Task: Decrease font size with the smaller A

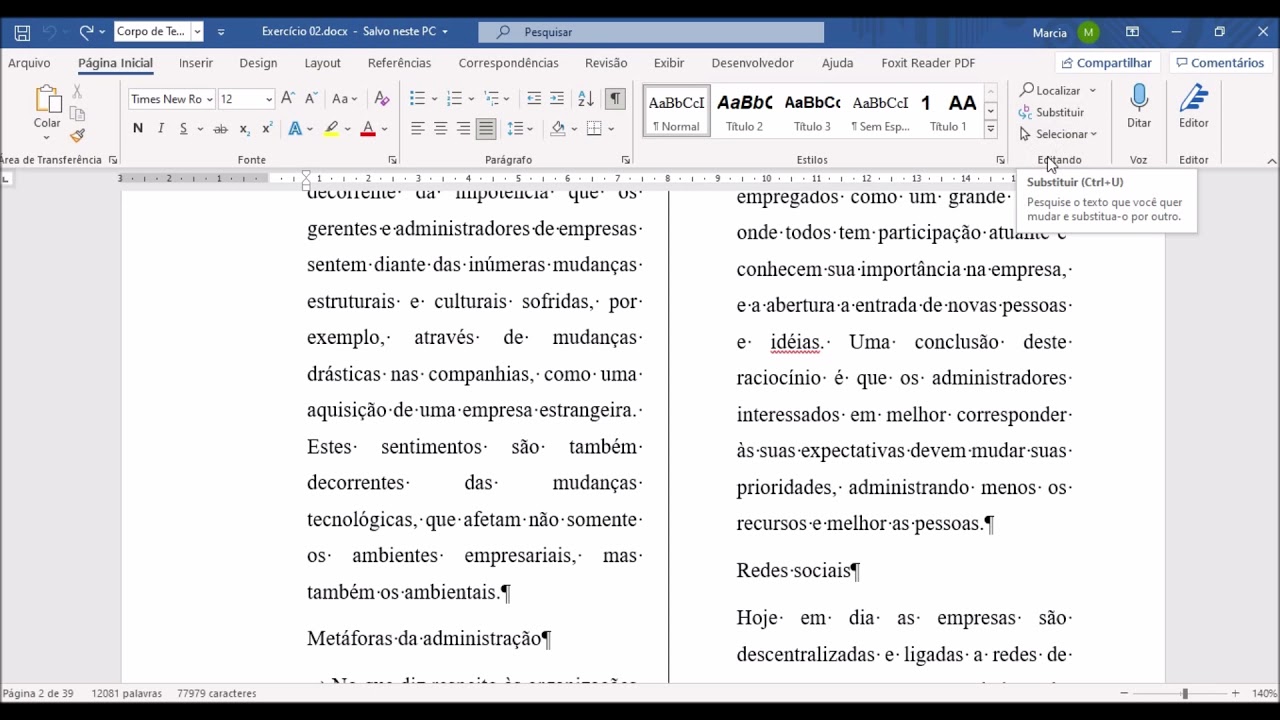Action: coord(311,99)
